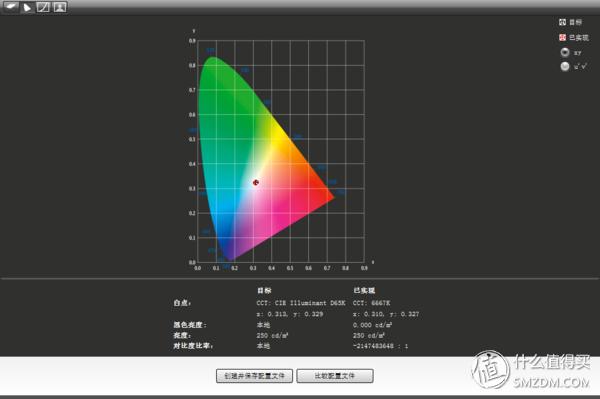Viewport: 600px width, 399px height.
Task: Select the achieved 'CCT: 6667K' value
Action: (371, 303)
